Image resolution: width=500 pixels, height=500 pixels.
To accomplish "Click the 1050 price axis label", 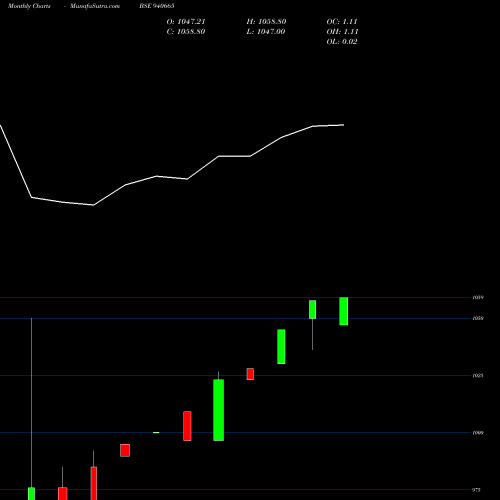I will pyautogui.click(x=478, y=318).
